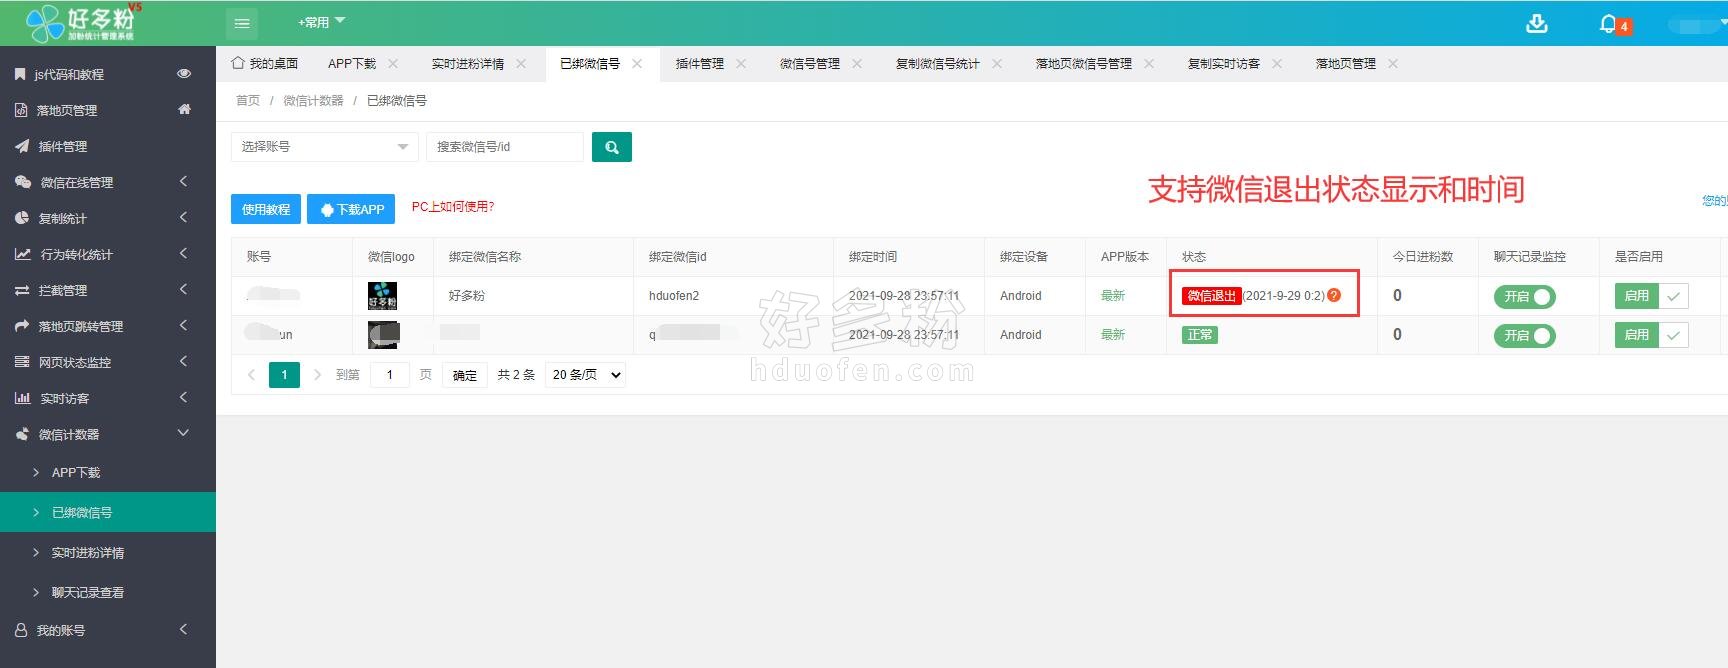Click the 使用教程 button
The height and width of the screenshot is (668, 1728).
click(266, 209)
